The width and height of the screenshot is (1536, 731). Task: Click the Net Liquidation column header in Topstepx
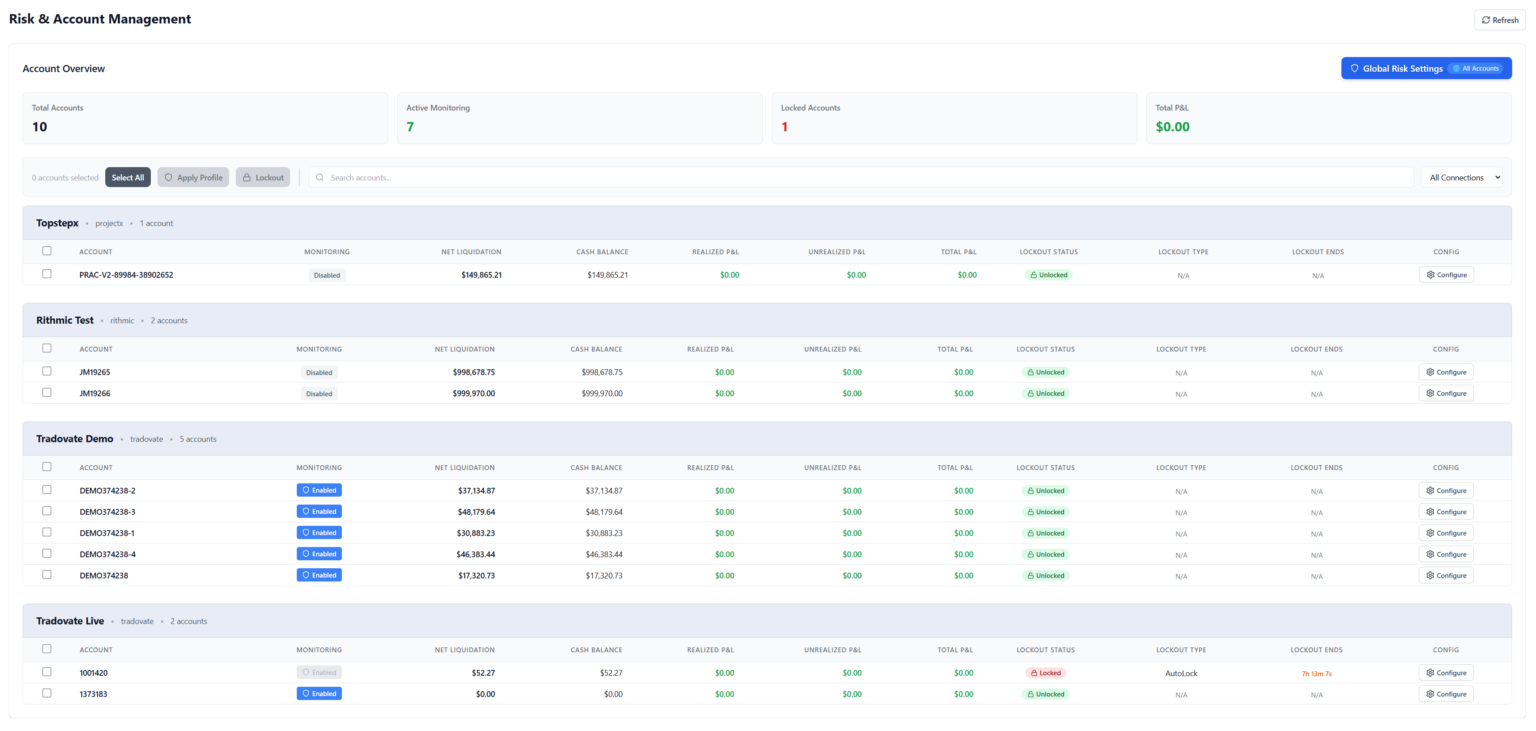tap(471, 252)
